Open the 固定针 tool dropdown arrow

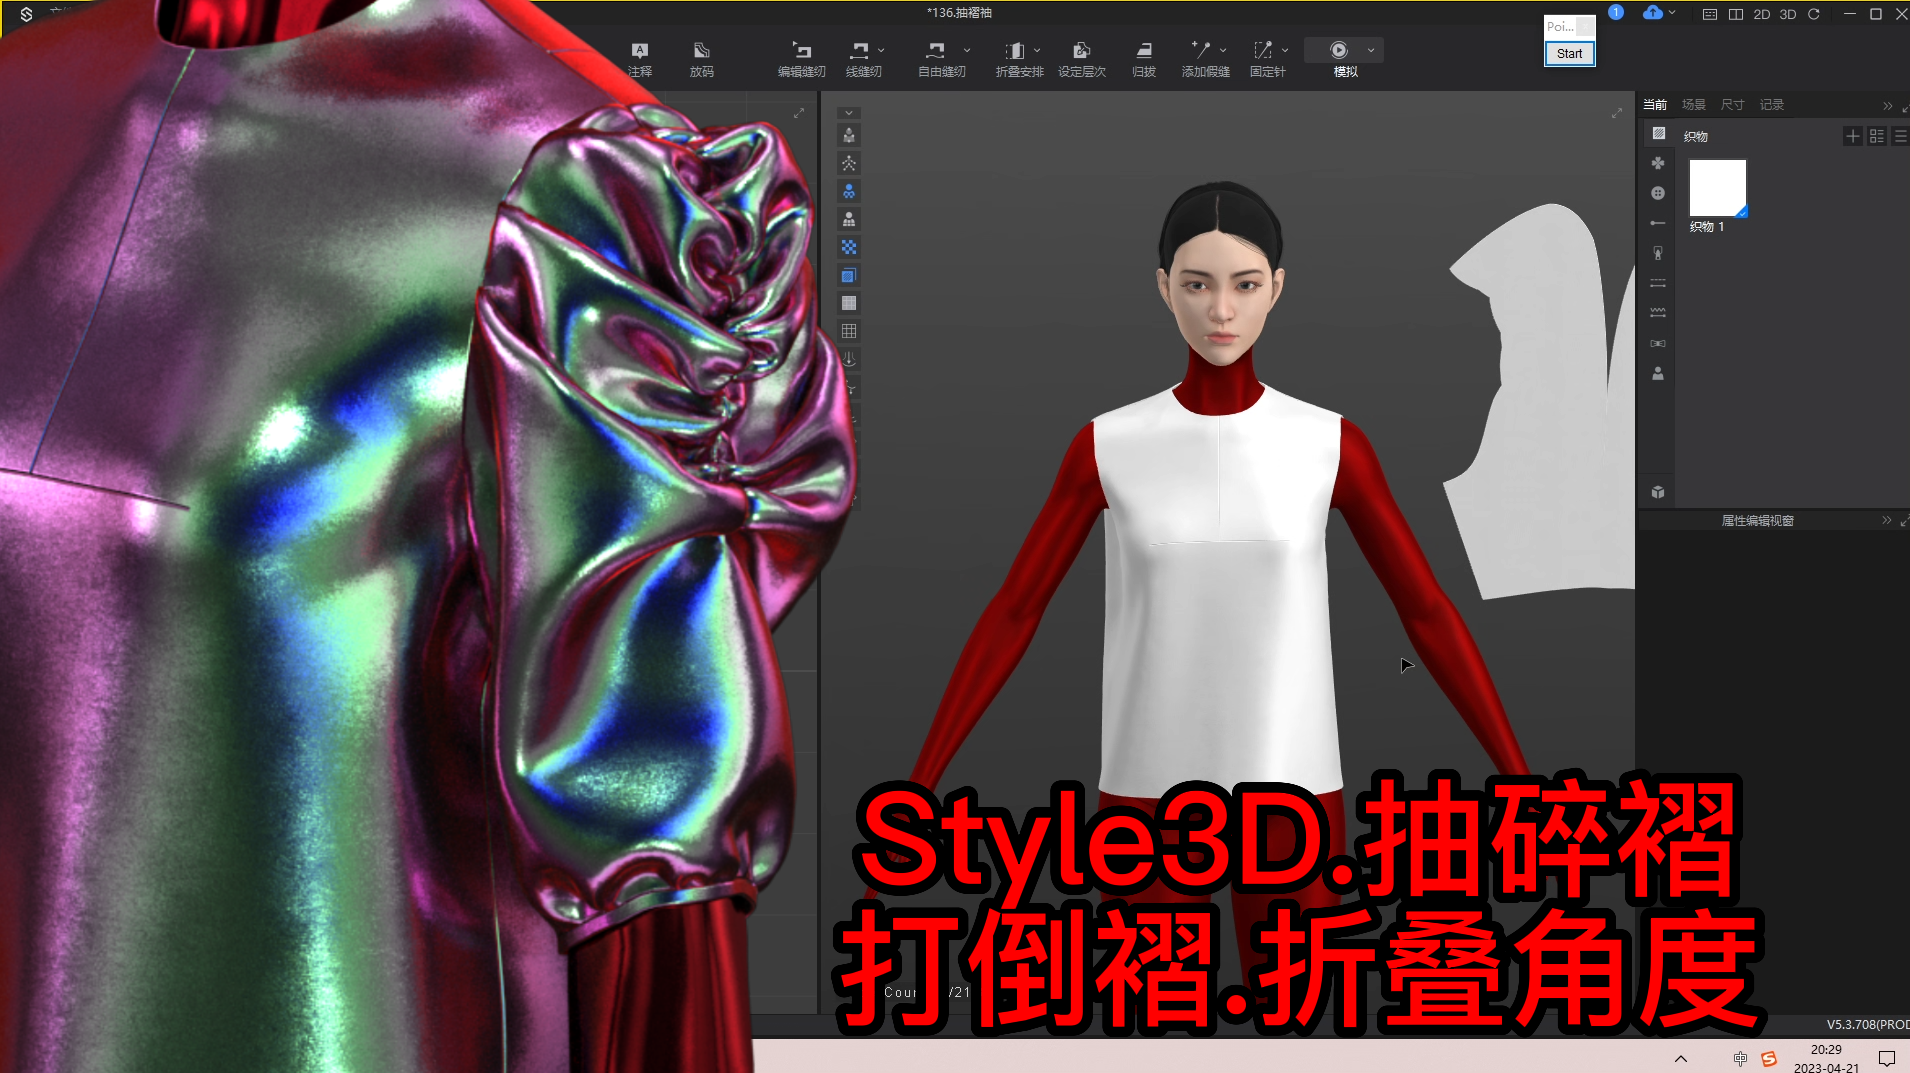click(1285, 50)
